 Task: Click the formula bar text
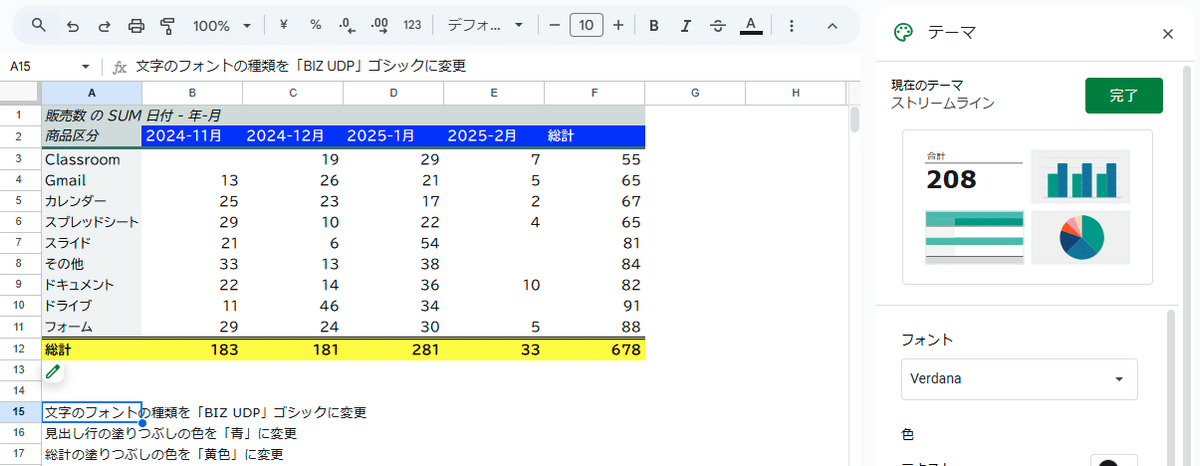pos(301,66)
